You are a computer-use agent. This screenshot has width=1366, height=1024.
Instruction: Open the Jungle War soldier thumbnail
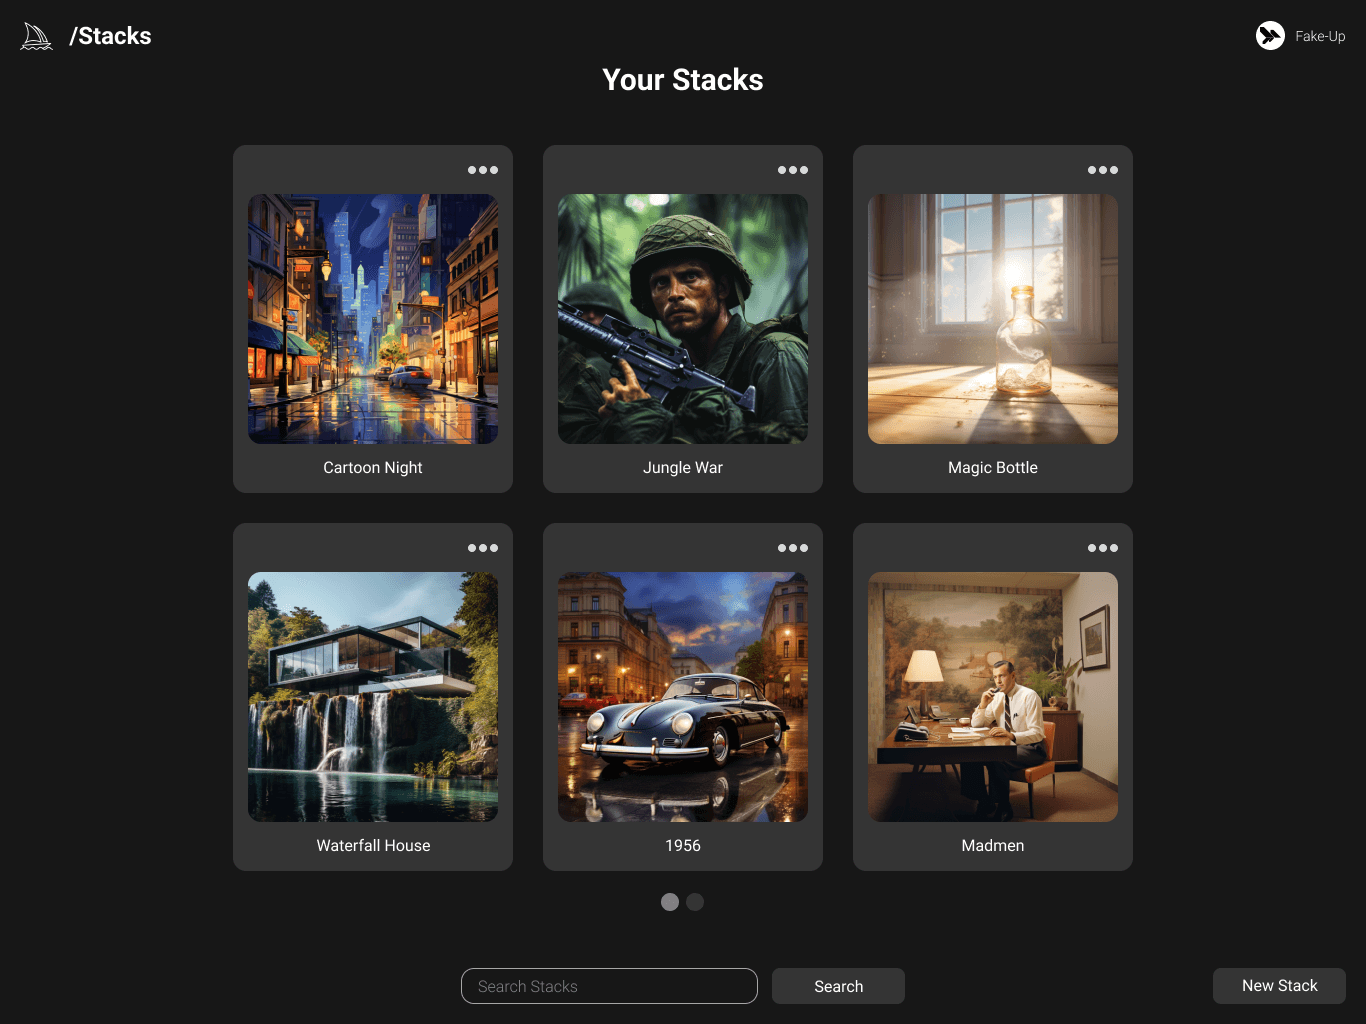click(x=683, y=319)
